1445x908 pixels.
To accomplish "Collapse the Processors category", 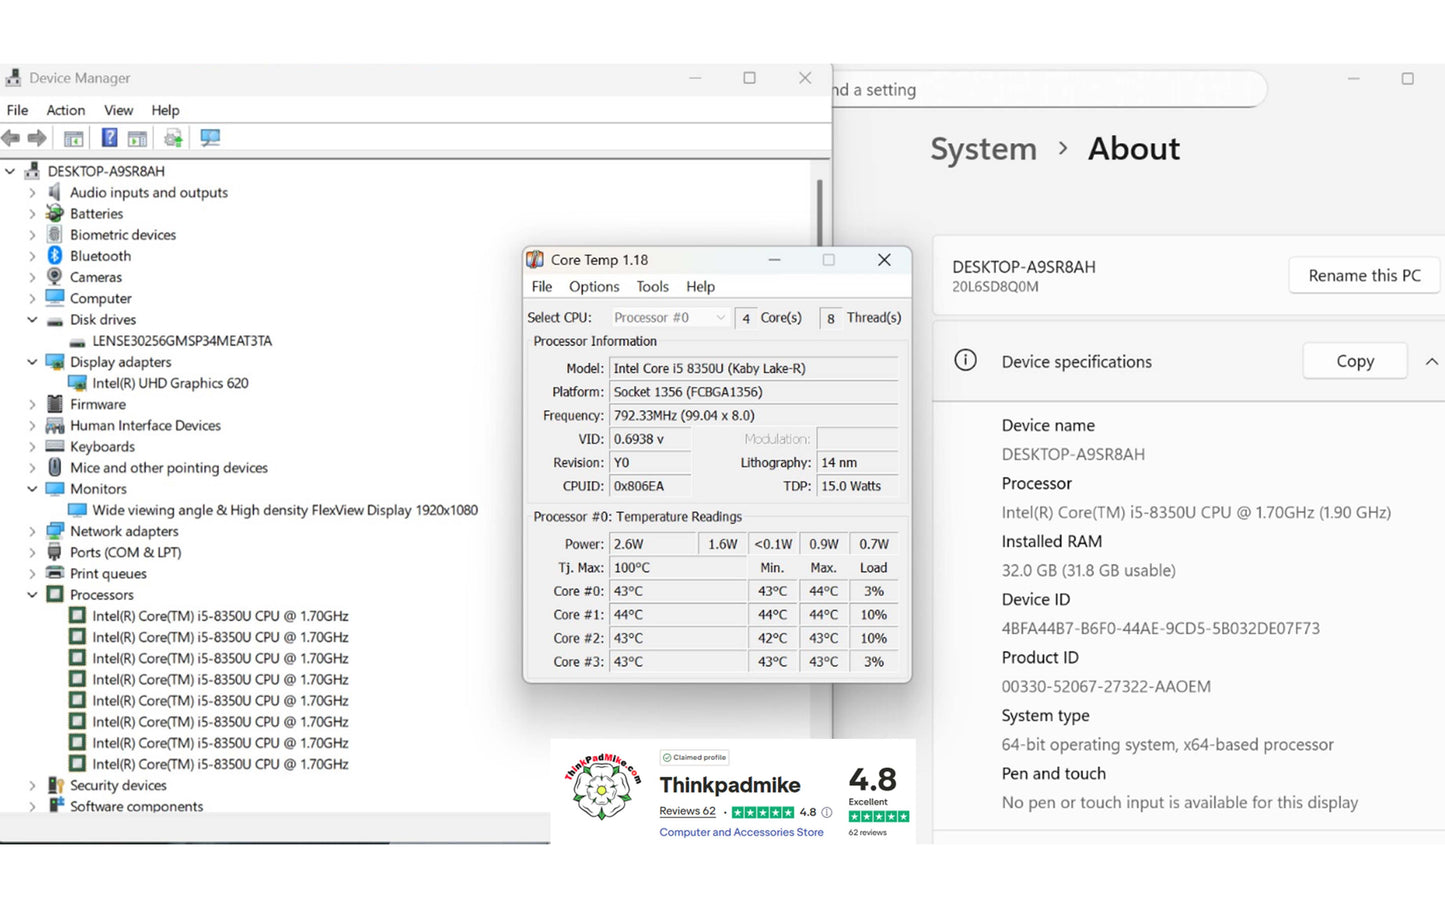I will 32,595.
